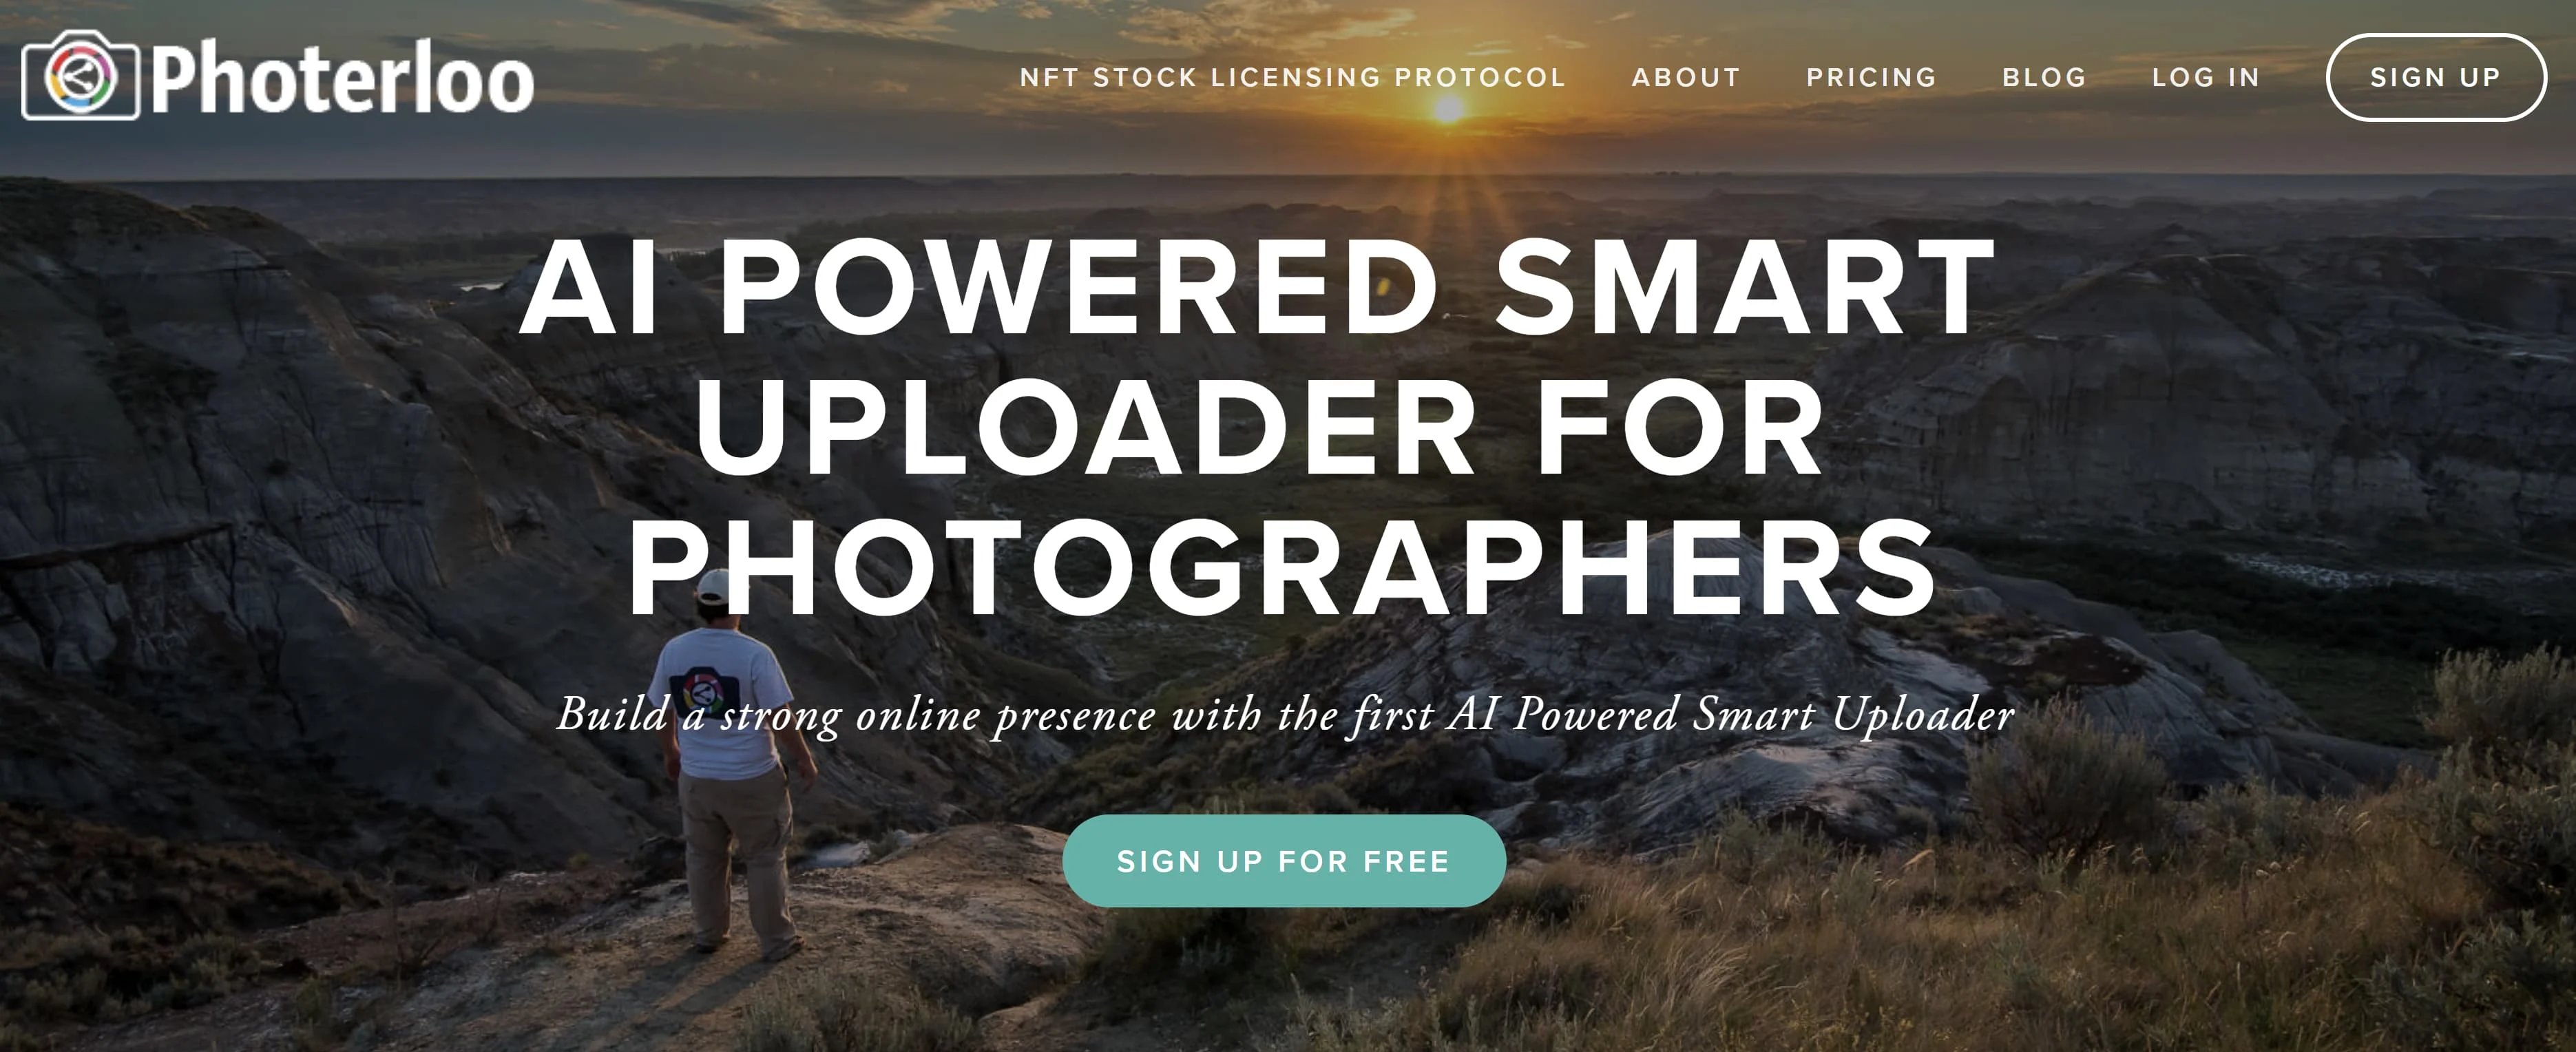The height and width of the screenshot is (1052, 2576).
Task: Click the outlined Sign Up button
Action: click(2436, 77)
